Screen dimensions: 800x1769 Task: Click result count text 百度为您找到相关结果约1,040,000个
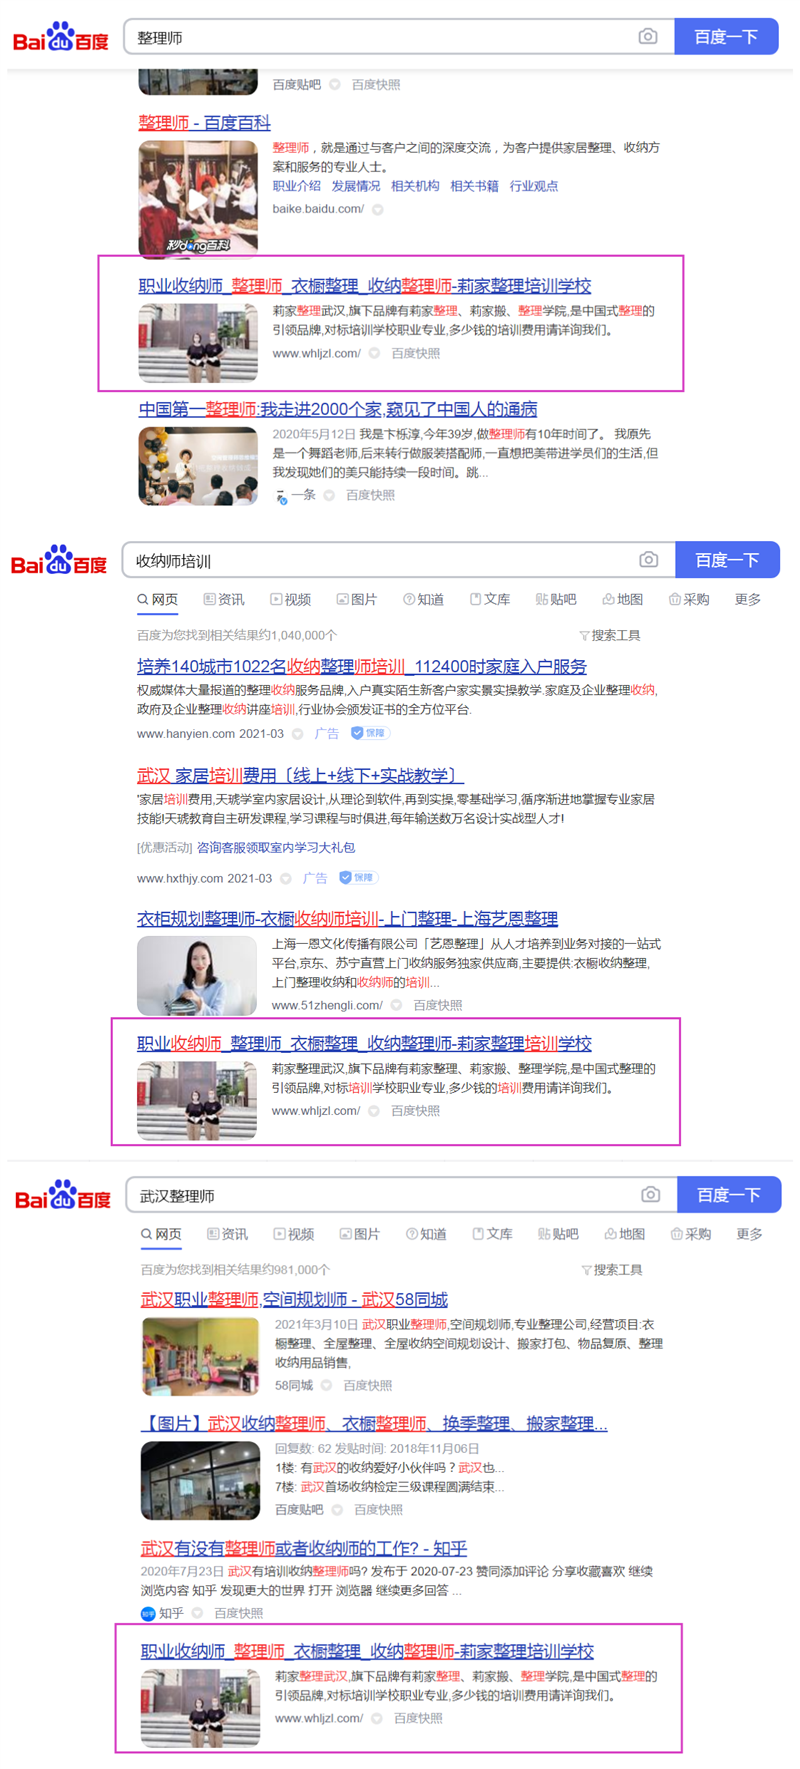click(237, 635)
